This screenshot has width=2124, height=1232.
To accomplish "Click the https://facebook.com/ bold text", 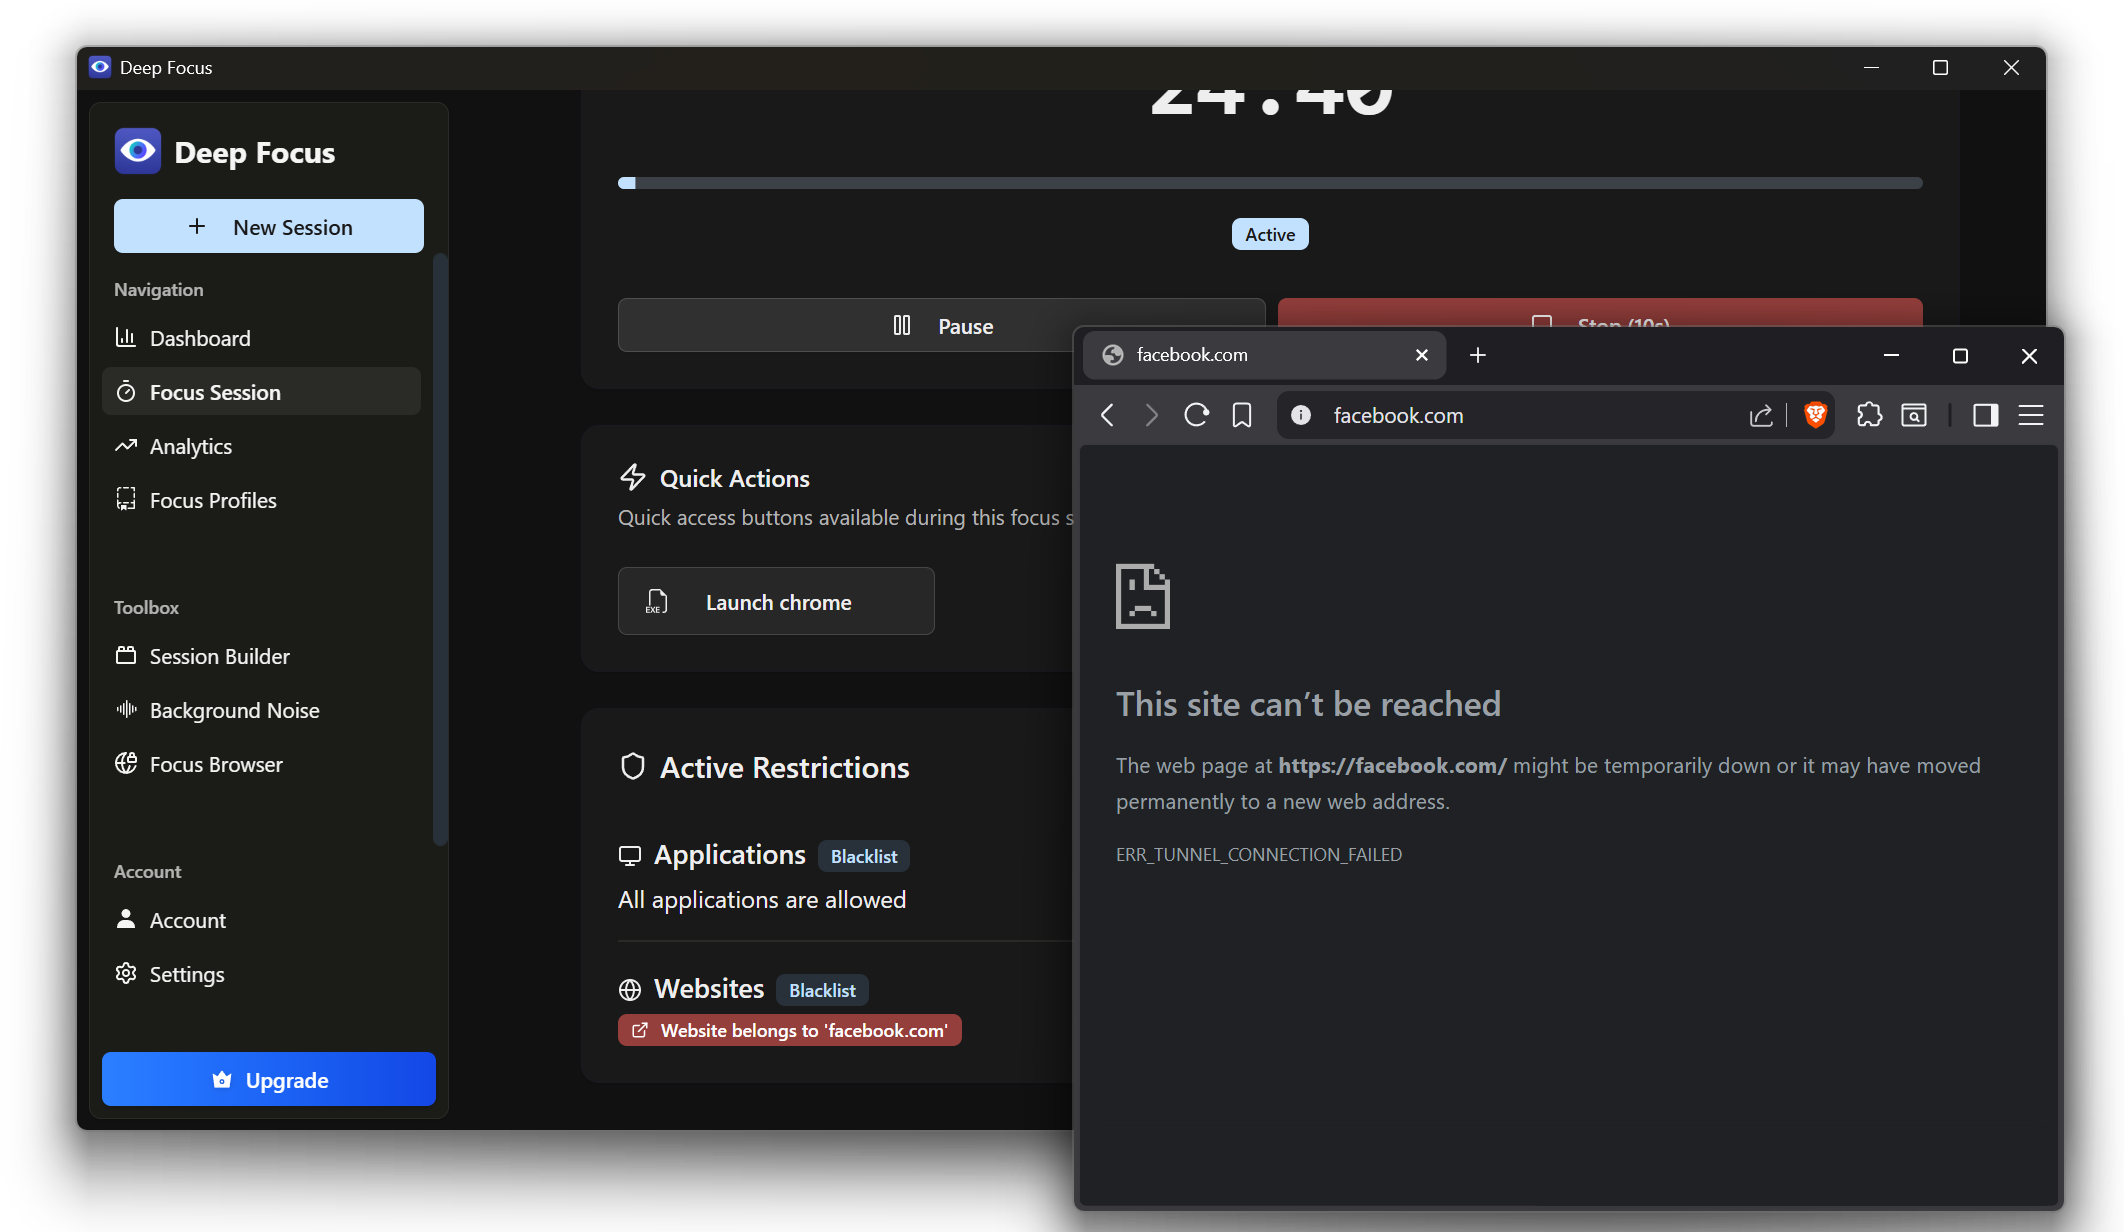I will (x=1393, y=765).
